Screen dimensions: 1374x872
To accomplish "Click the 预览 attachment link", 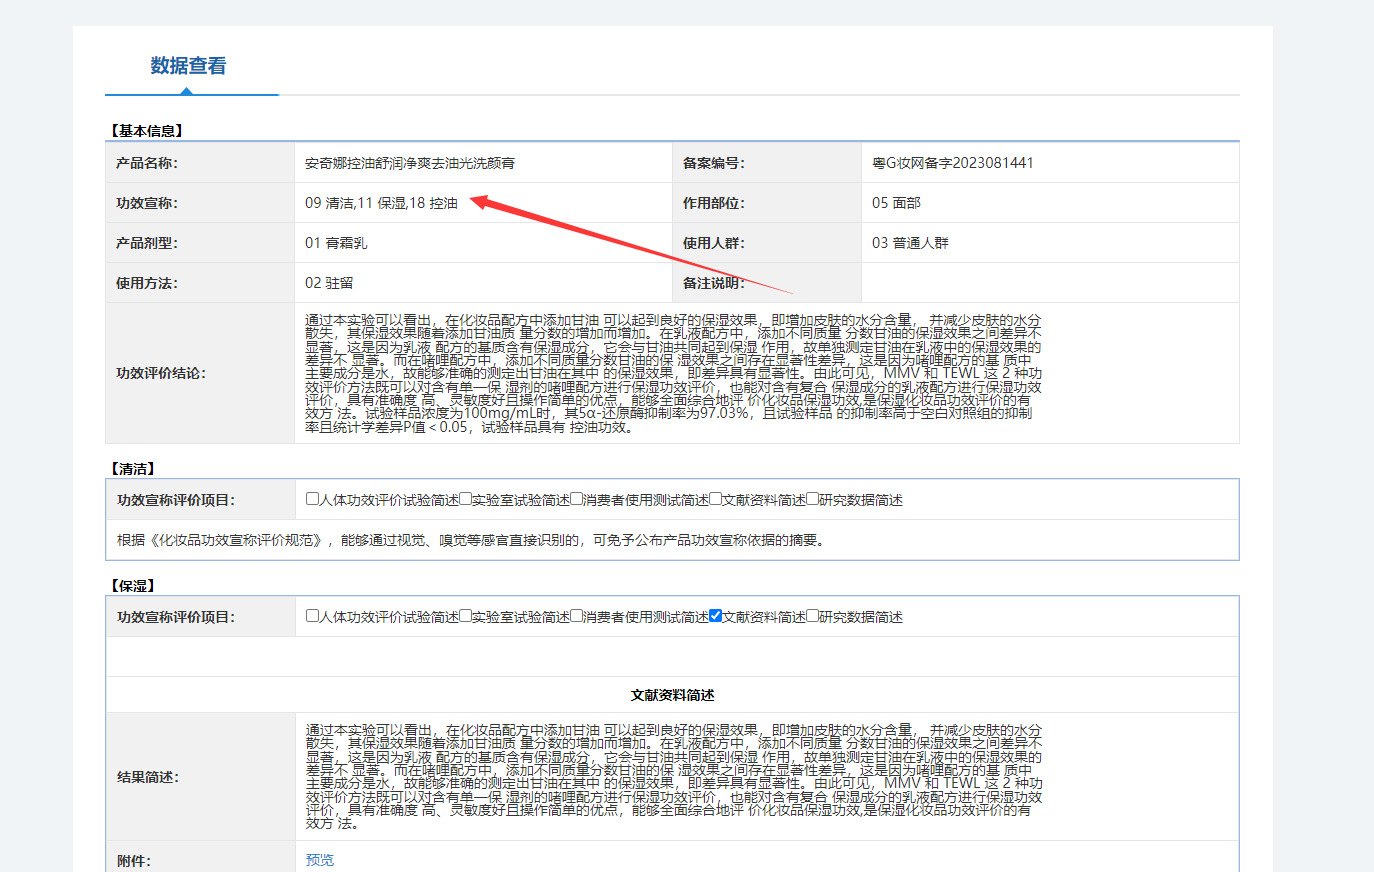I will point(319,860).
